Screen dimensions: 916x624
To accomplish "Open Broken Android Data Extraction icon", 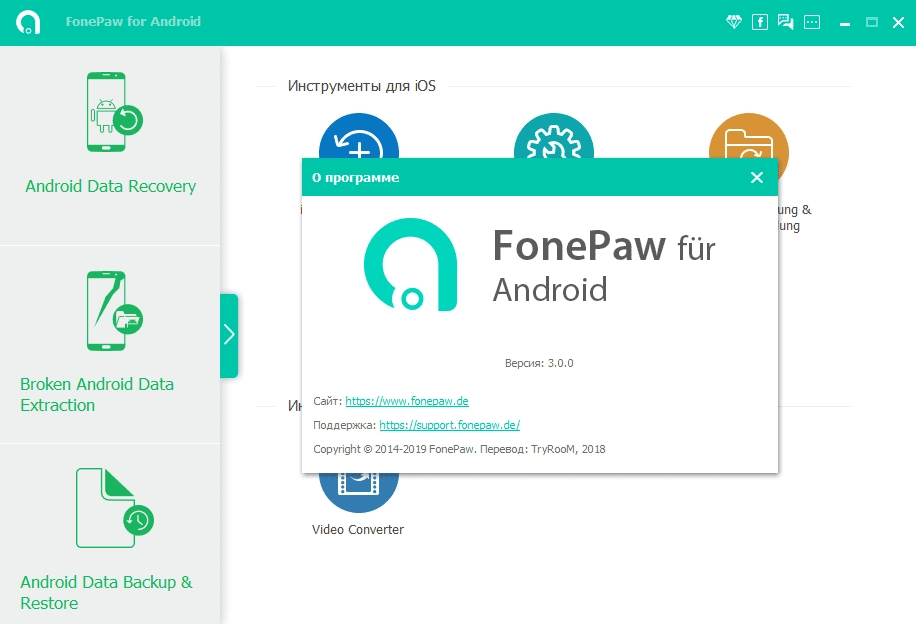I will pyautogui.click(x=114, y=311).
